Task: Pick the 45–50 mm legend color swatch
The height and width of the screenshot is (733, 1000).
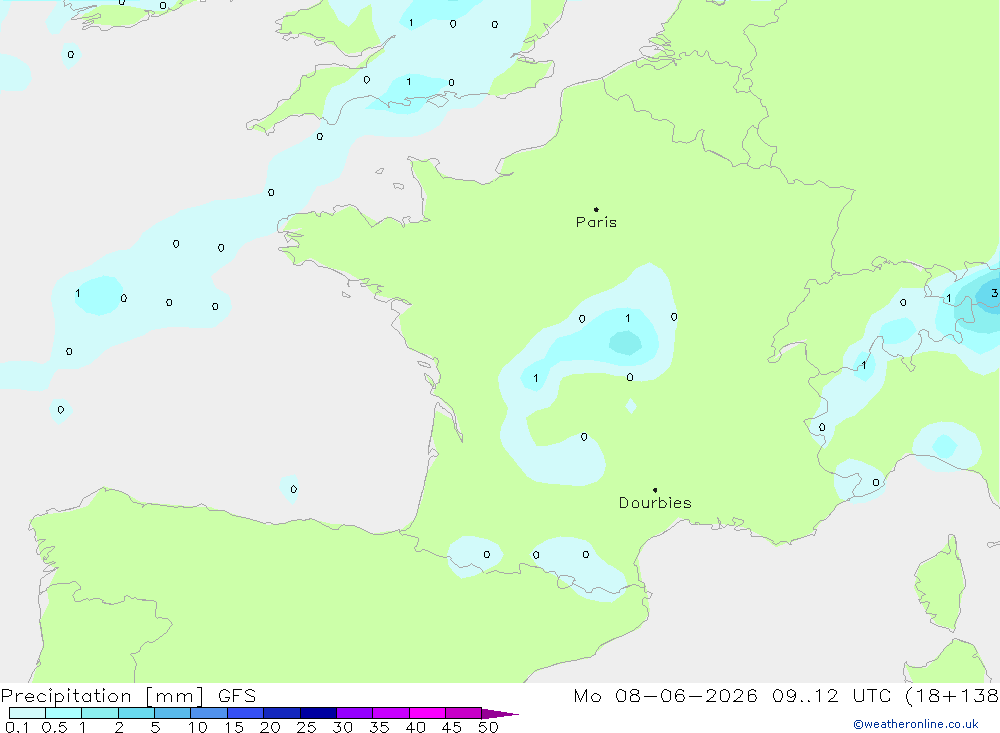Action: (464, 713)
